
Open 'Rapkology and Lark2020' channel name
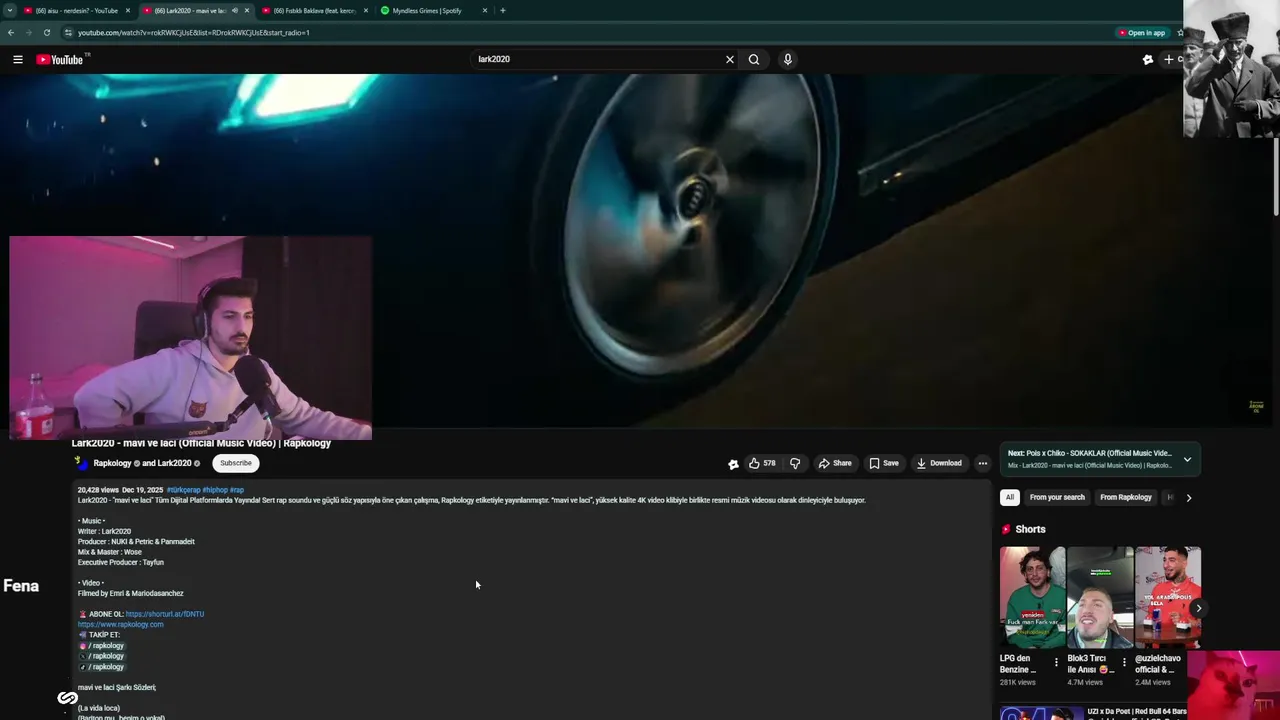click(x=142, y=463)
